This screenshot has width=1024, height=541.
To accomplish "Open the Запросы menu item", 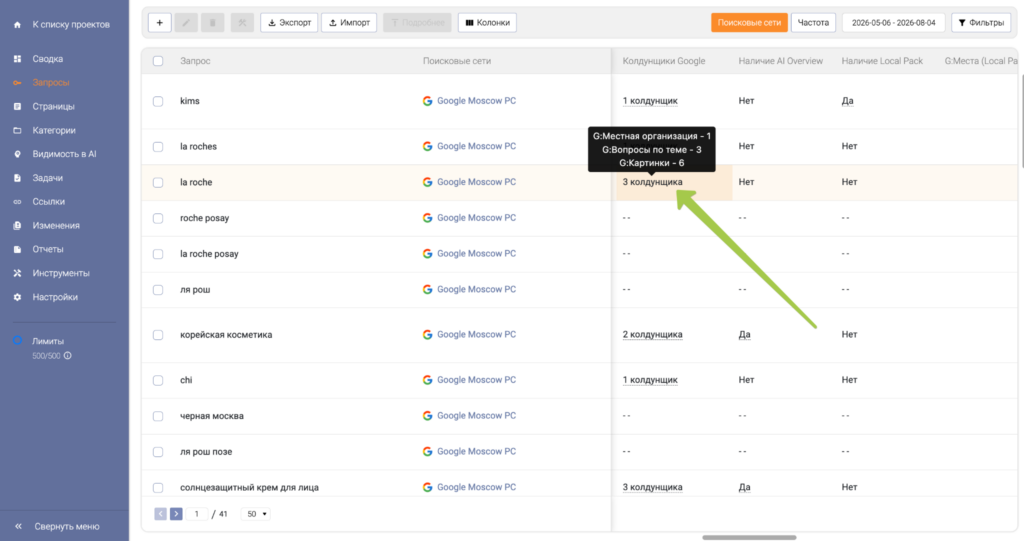I will [x=51, y=82].
